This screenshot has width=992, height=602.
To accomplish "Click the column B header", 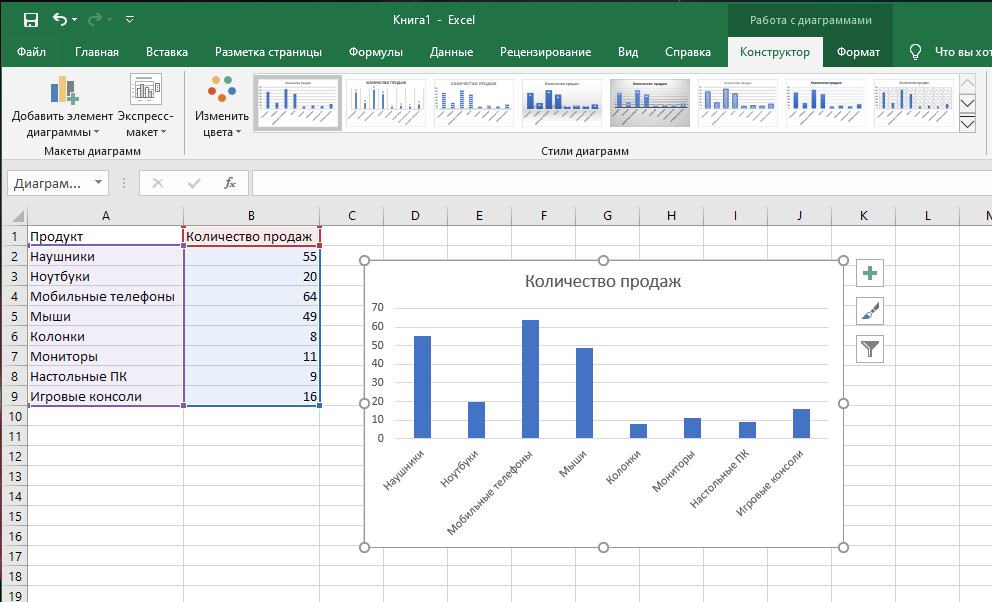I will [251, 216].
